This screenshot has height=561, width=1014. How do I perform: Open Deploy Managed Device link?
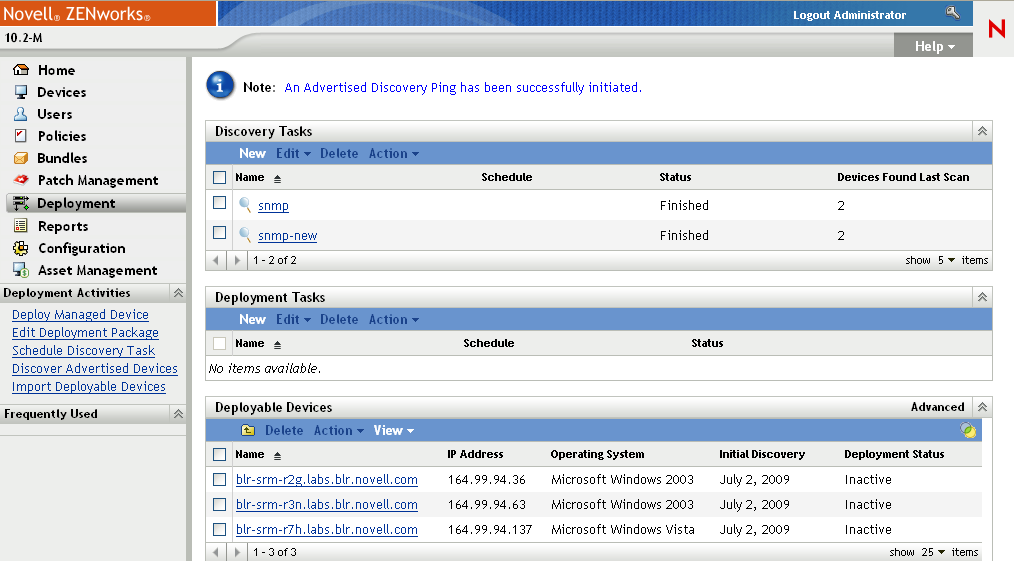(x=80, y=315)
